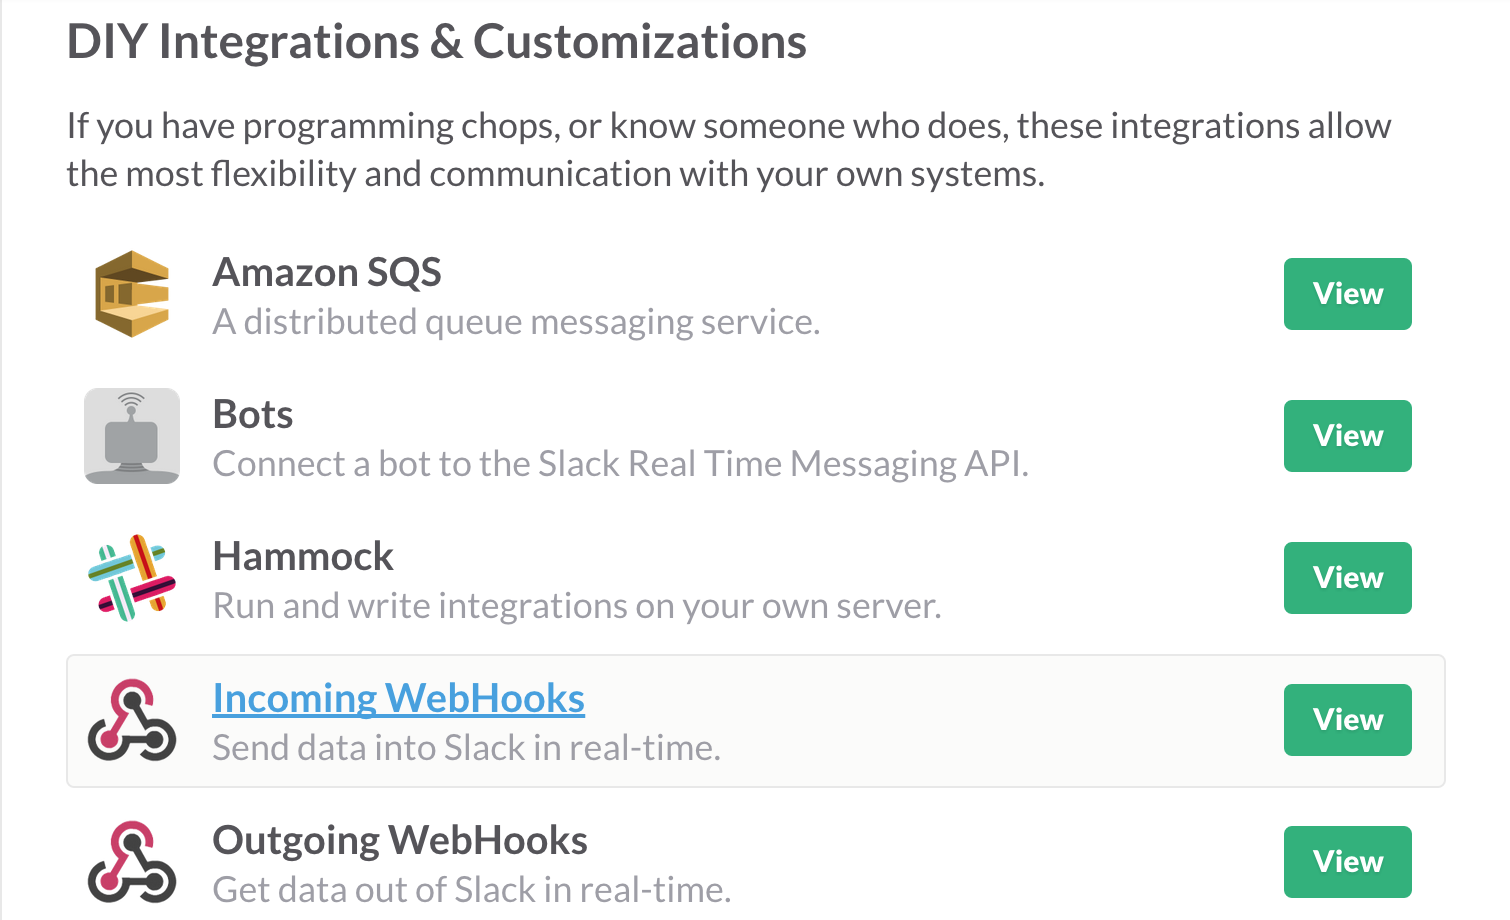Follow the Incoming WebHooks link
The height and width of the screenshot is (920, 1510).
tap(398, 699)
